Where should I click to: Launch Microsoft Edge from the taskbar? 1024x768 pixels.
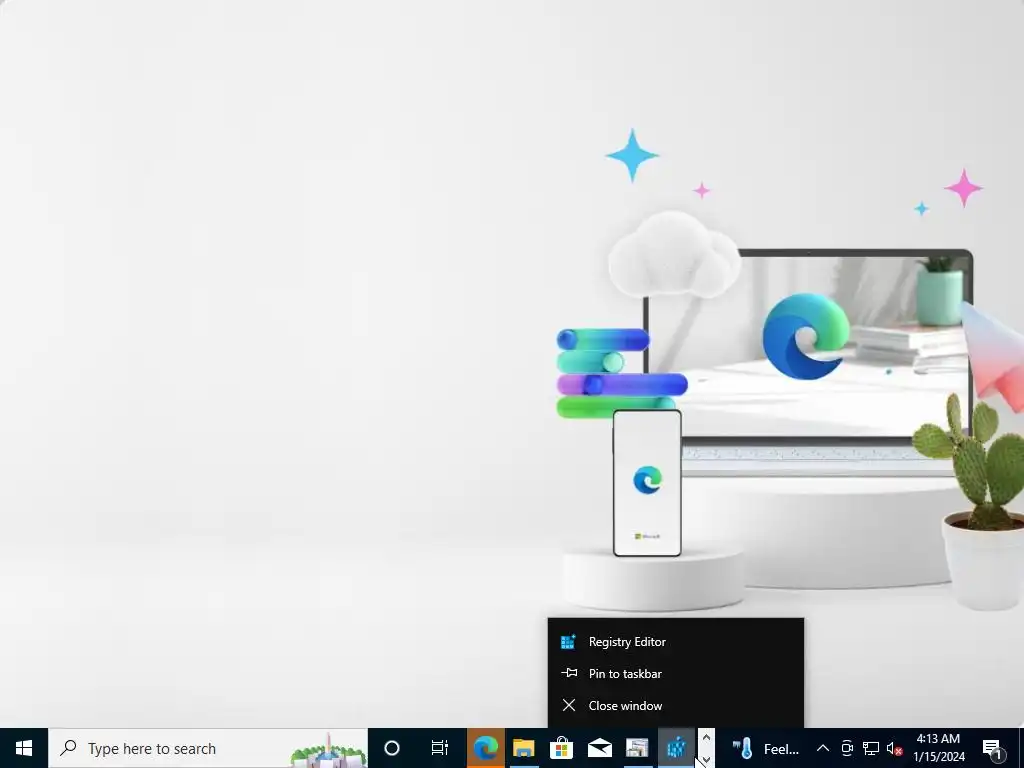(485, 748)
